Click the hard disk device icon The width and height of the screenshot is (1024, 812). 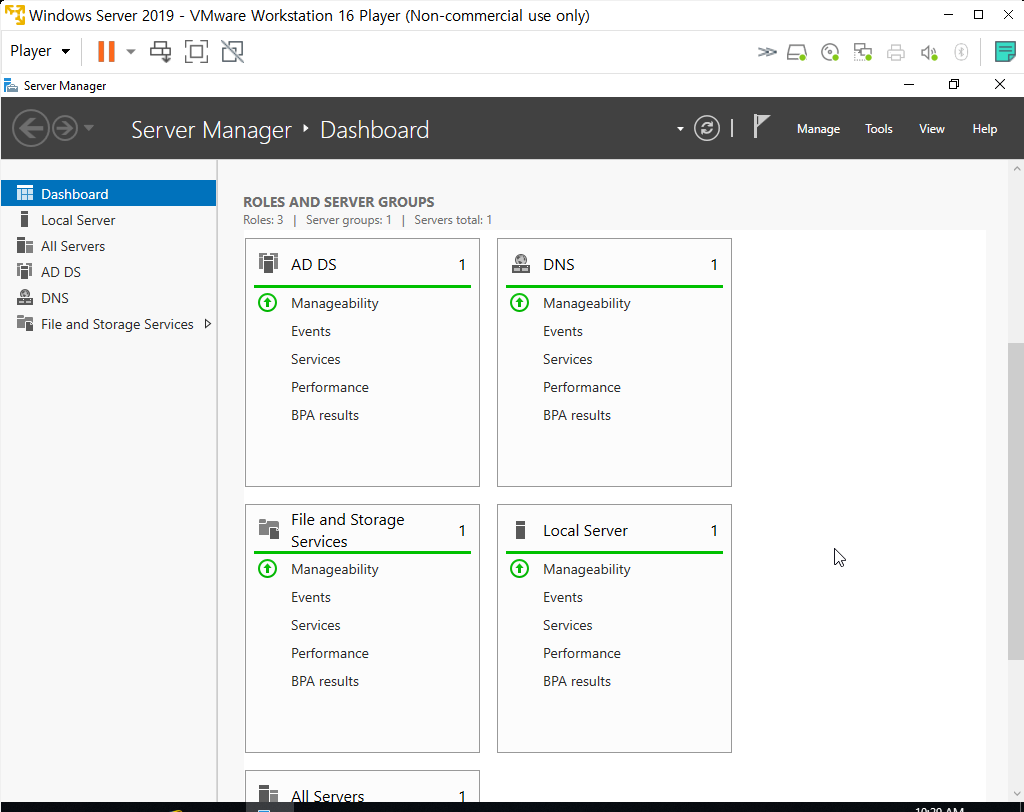[x=797, y=52]
